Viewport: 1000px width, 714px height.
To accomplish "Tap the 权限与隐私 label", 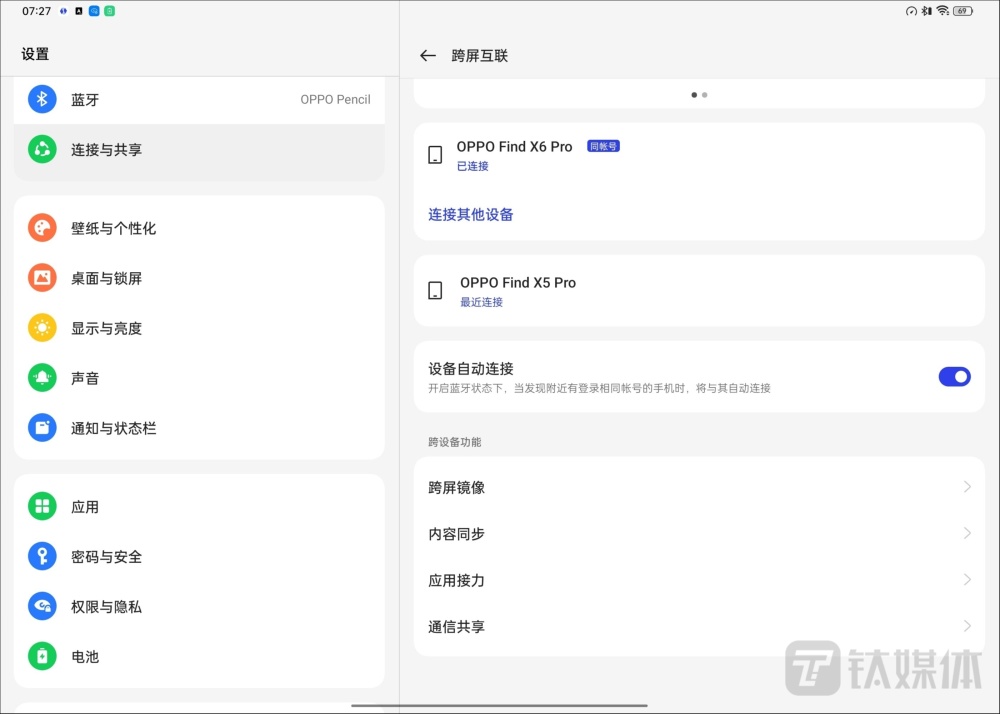I will pyautogui.click(x=107, y=607).
